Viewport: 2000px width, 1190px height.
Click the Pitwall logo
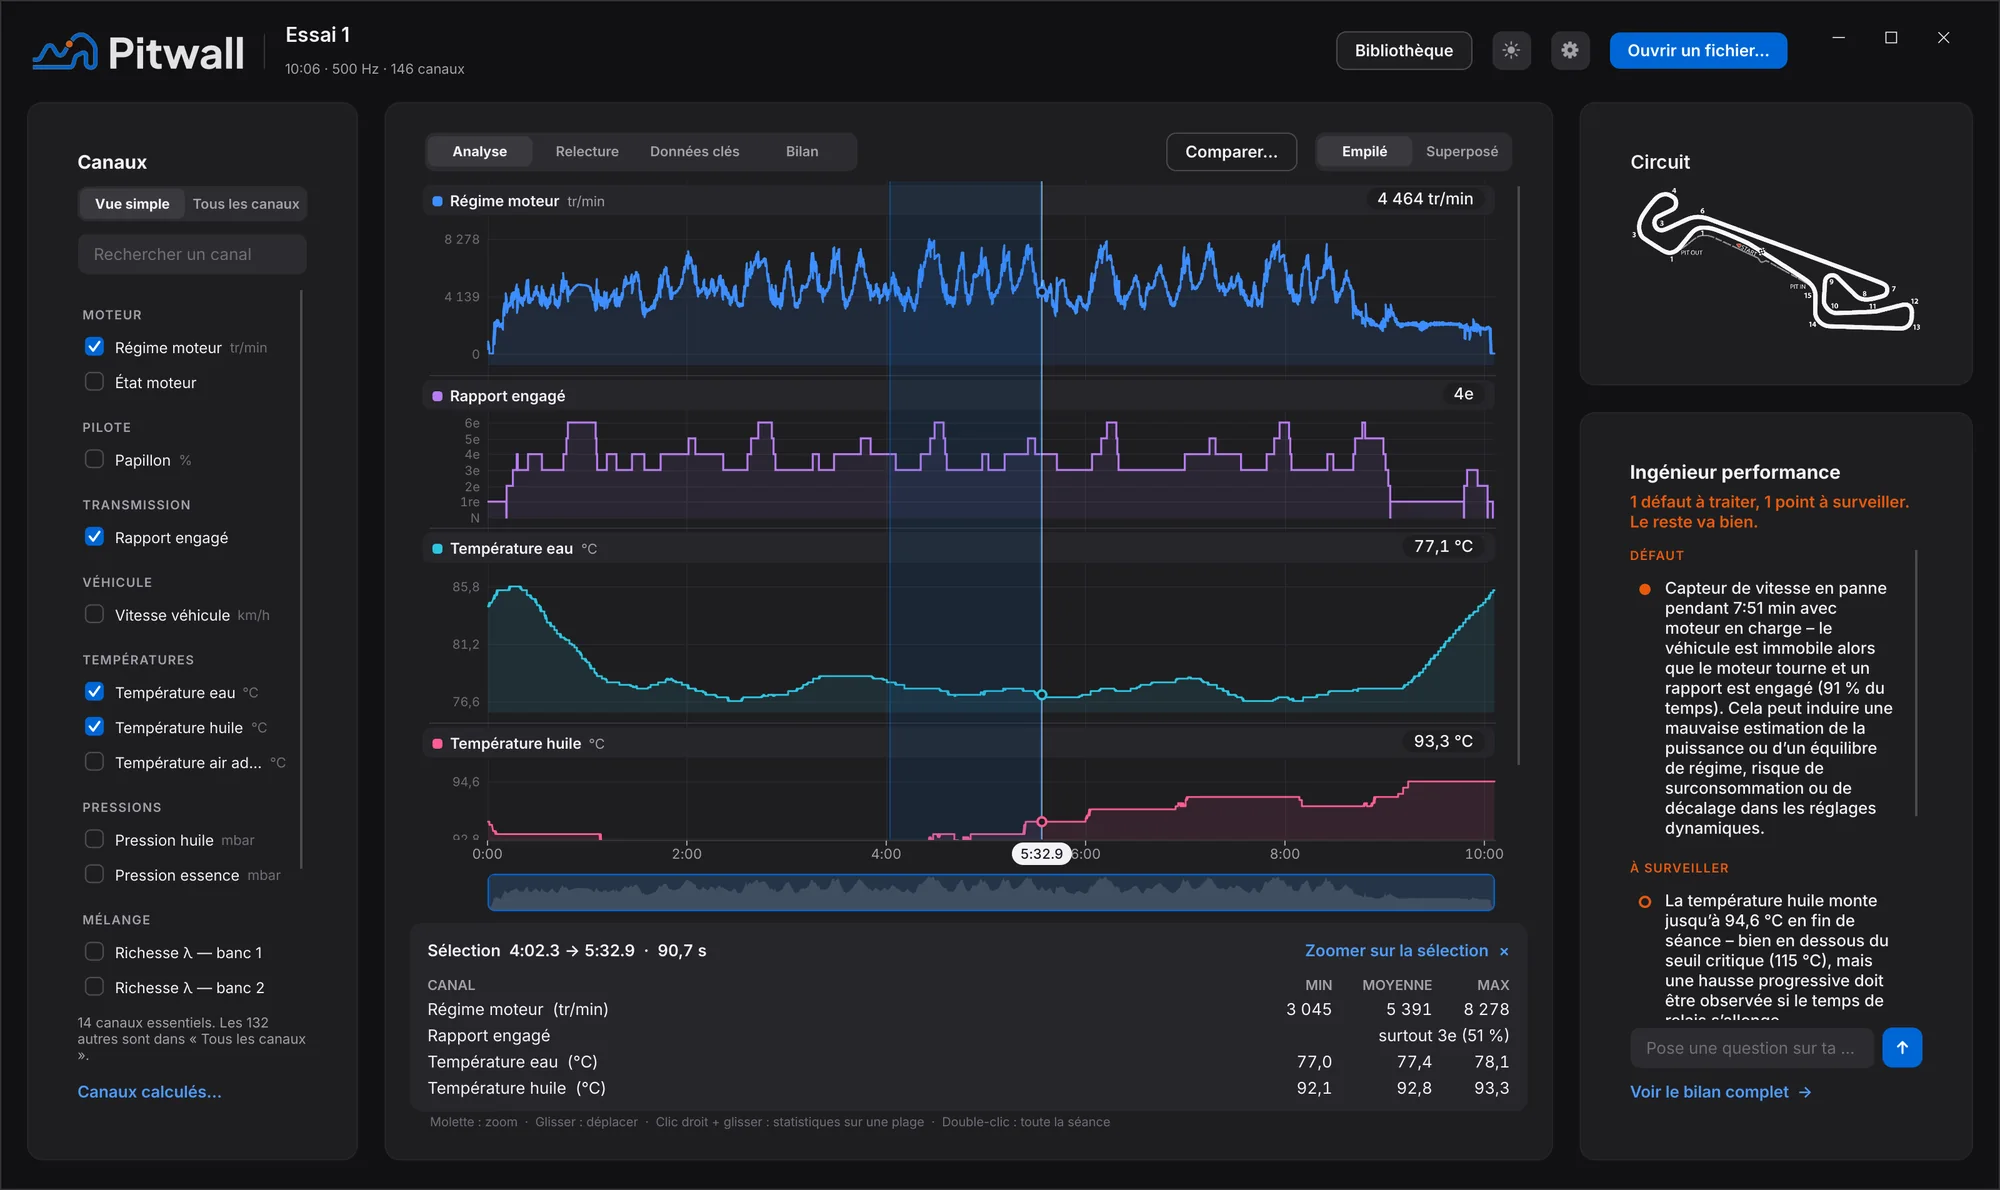click(138, 52)
